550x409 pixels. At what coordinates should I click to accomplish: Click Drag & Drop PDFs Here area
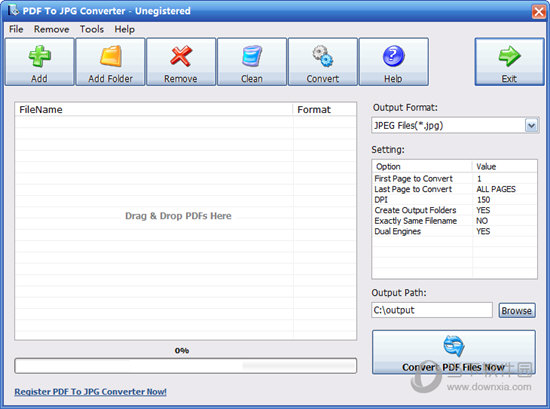(x=178, y=216)
